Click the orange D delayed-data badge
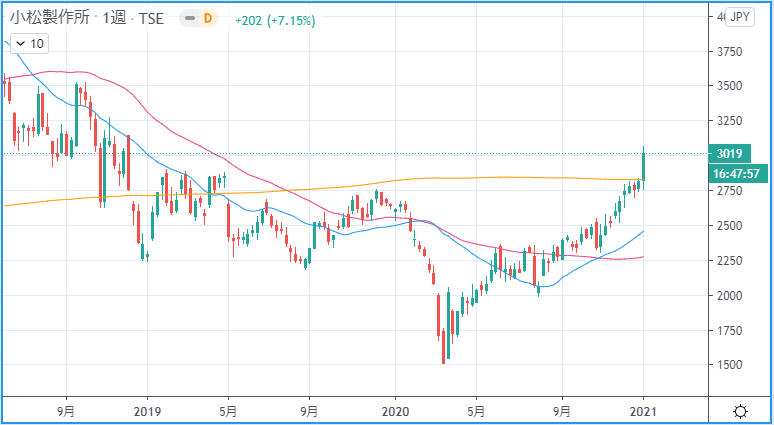Viewport: 774px width, 425px height. [208, 20]
